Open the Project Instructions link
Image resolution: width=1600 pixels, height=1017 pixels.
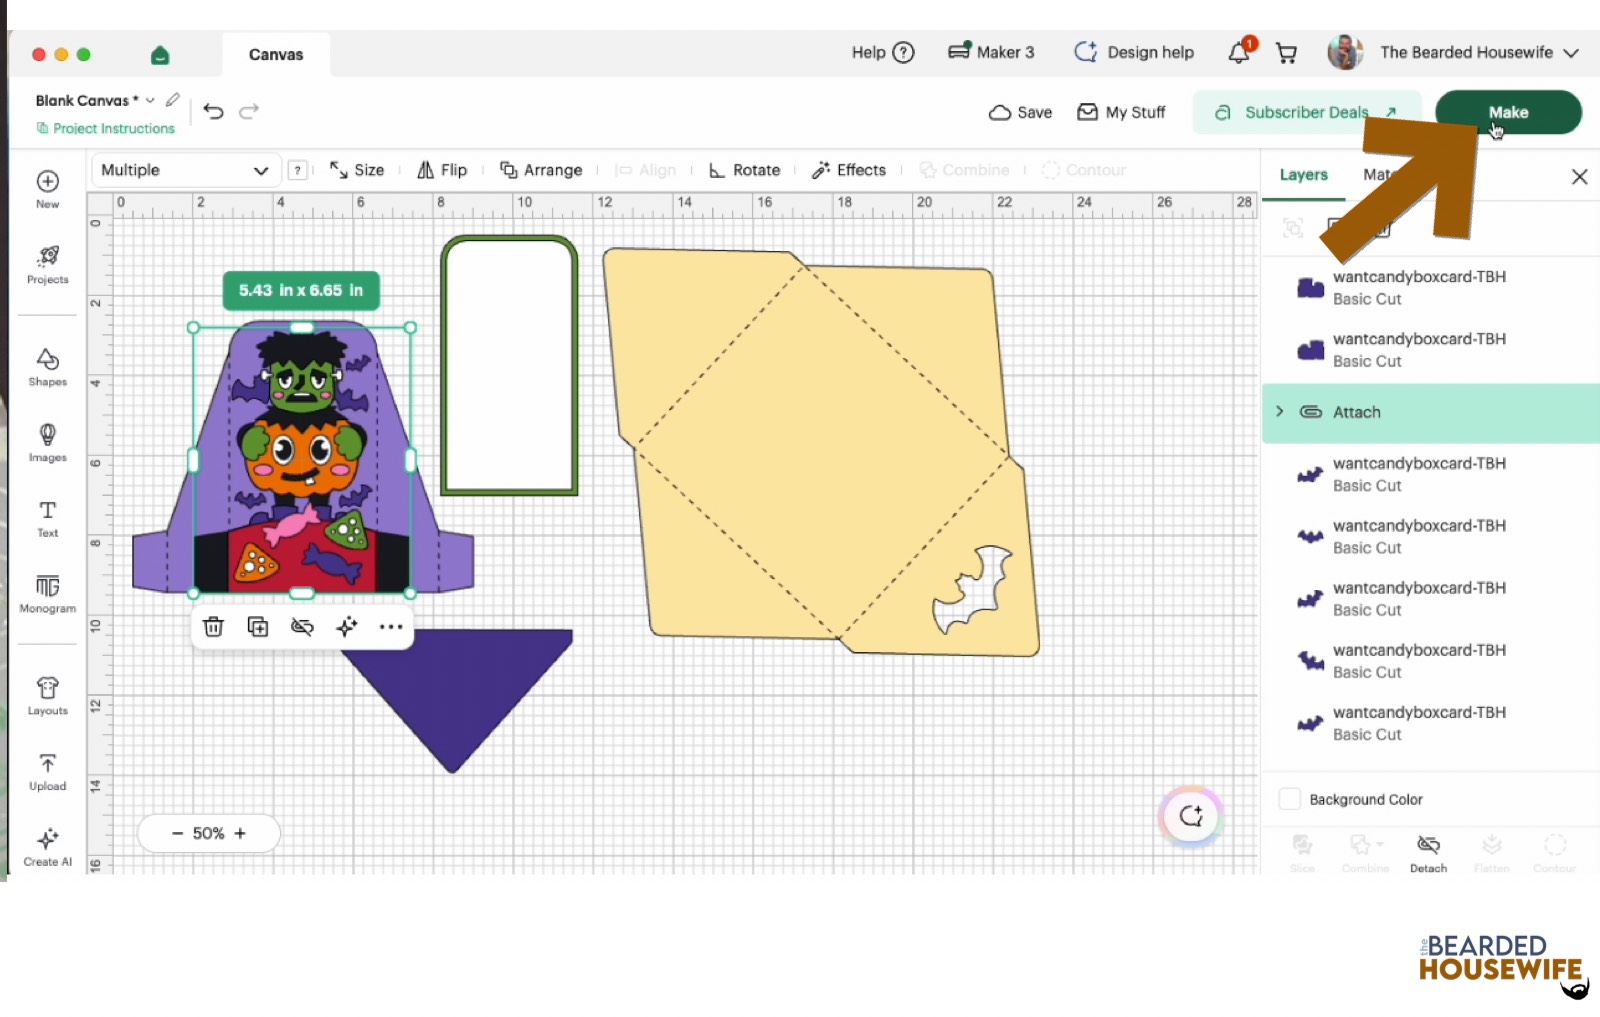pos(105,128)
